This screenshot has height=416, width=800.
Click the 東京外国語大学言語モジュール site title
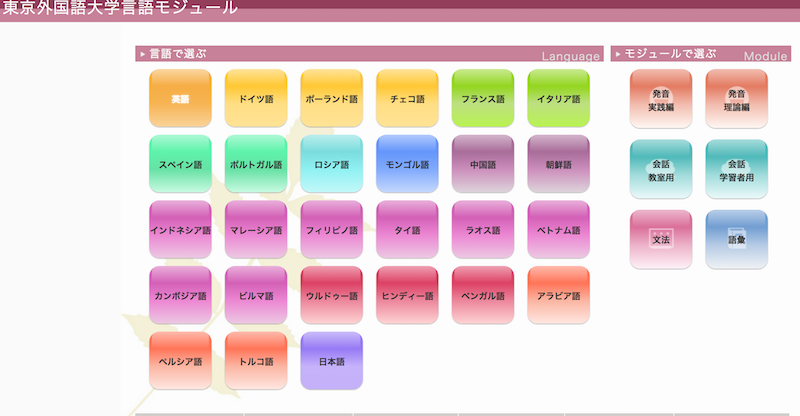click(x=120, y=8)
